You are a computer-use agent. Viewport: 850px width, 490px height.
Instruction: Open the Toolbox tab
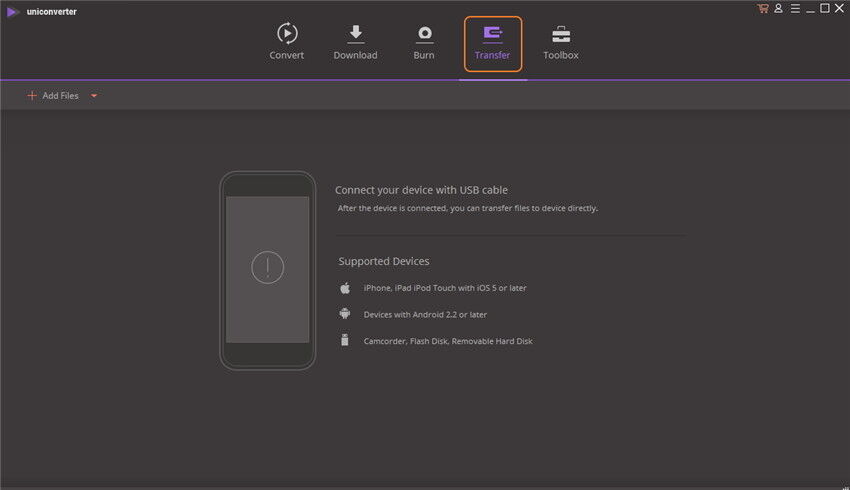point(561,42)
